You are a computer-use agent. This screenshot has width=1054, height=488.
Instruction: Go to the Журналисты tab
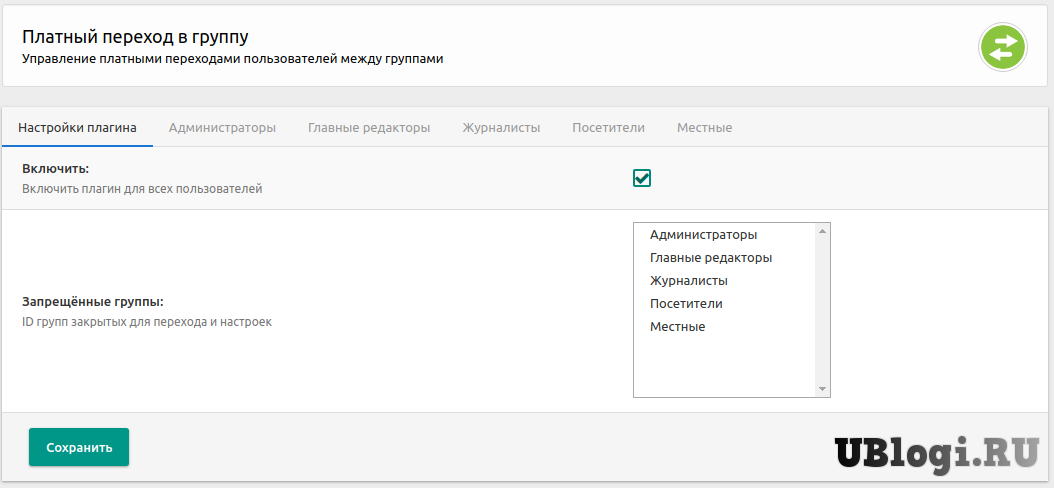point(501,128)
